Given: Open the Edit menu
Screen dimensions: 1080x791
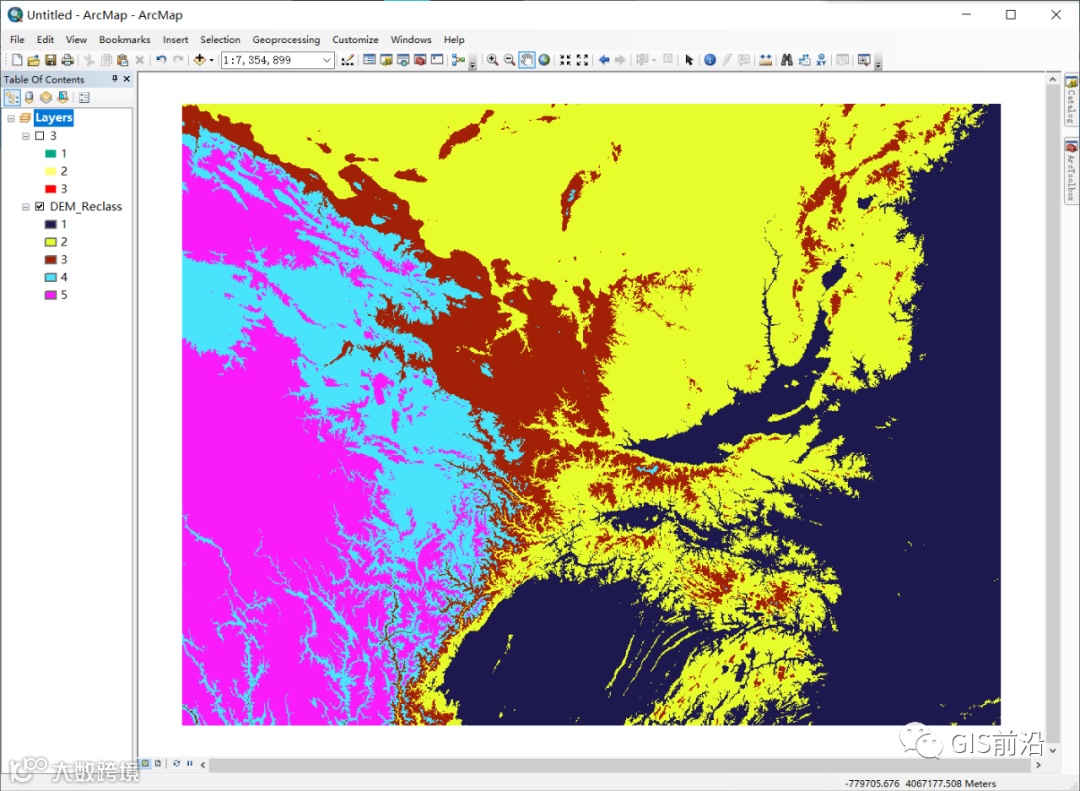Looking at the screenshot, I should click(45, 39).
